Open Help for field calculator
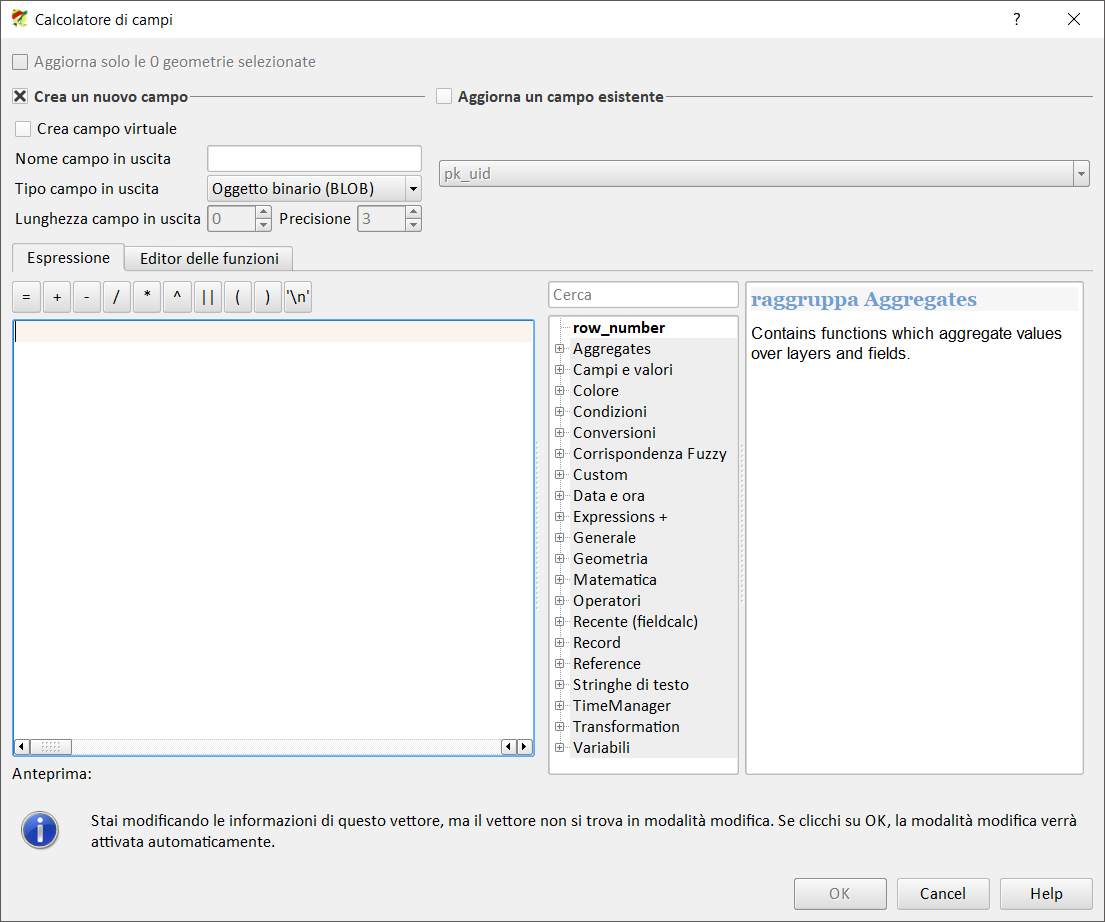The image size is (1105, 922). tap(1046, 894)
